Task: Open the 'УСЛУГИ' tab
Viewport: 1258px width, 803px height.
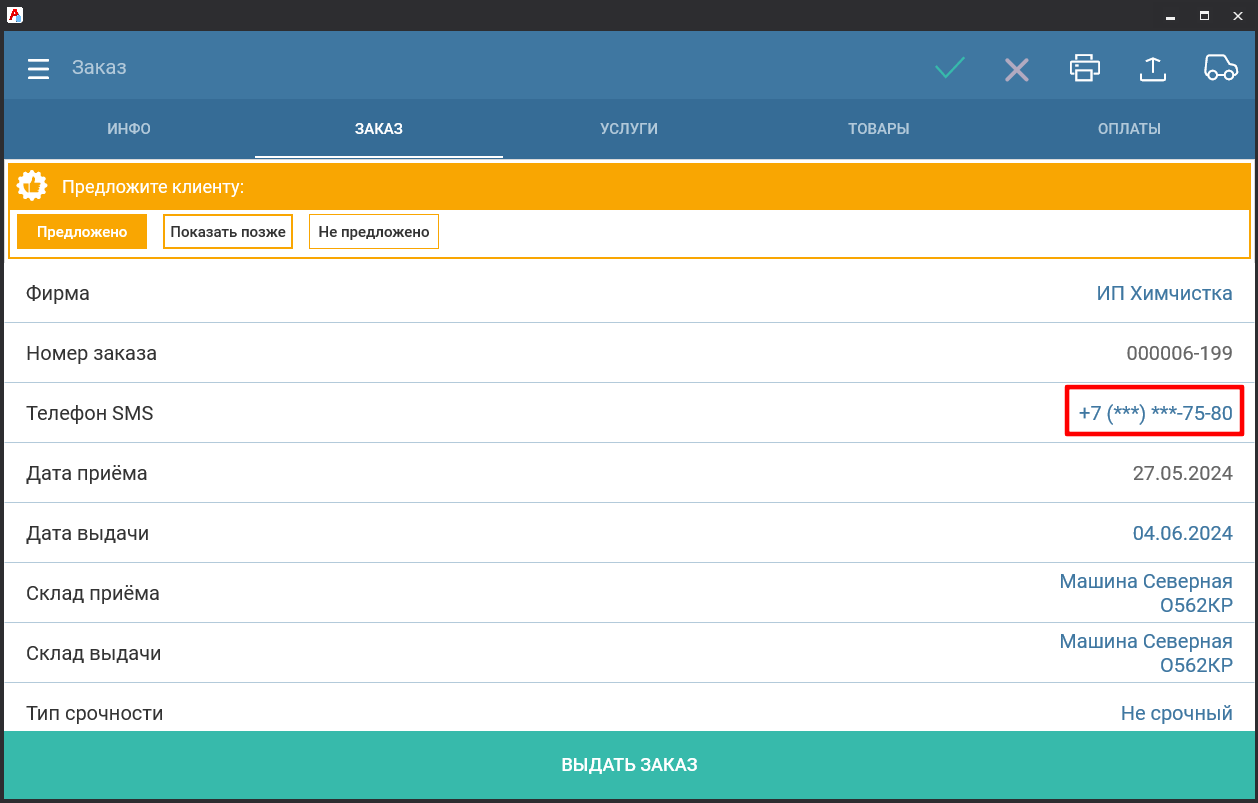Action: (629, 129)
